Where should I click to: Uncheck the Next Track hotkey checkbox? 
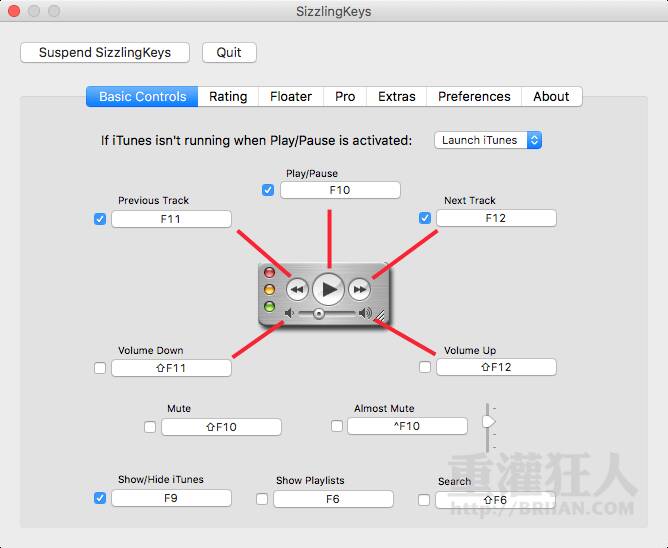[x=425, y=218]
